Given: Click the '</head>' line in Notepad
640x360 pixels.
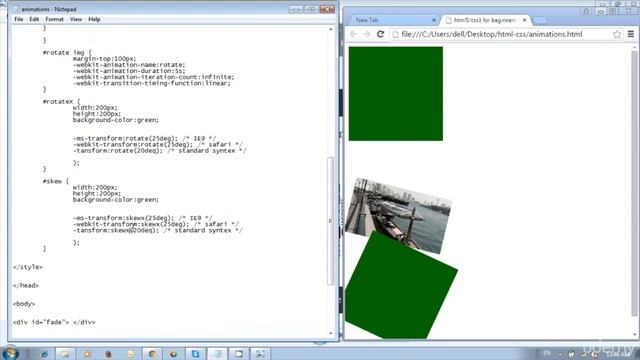Looking at the screenshot, I should 25,285.
